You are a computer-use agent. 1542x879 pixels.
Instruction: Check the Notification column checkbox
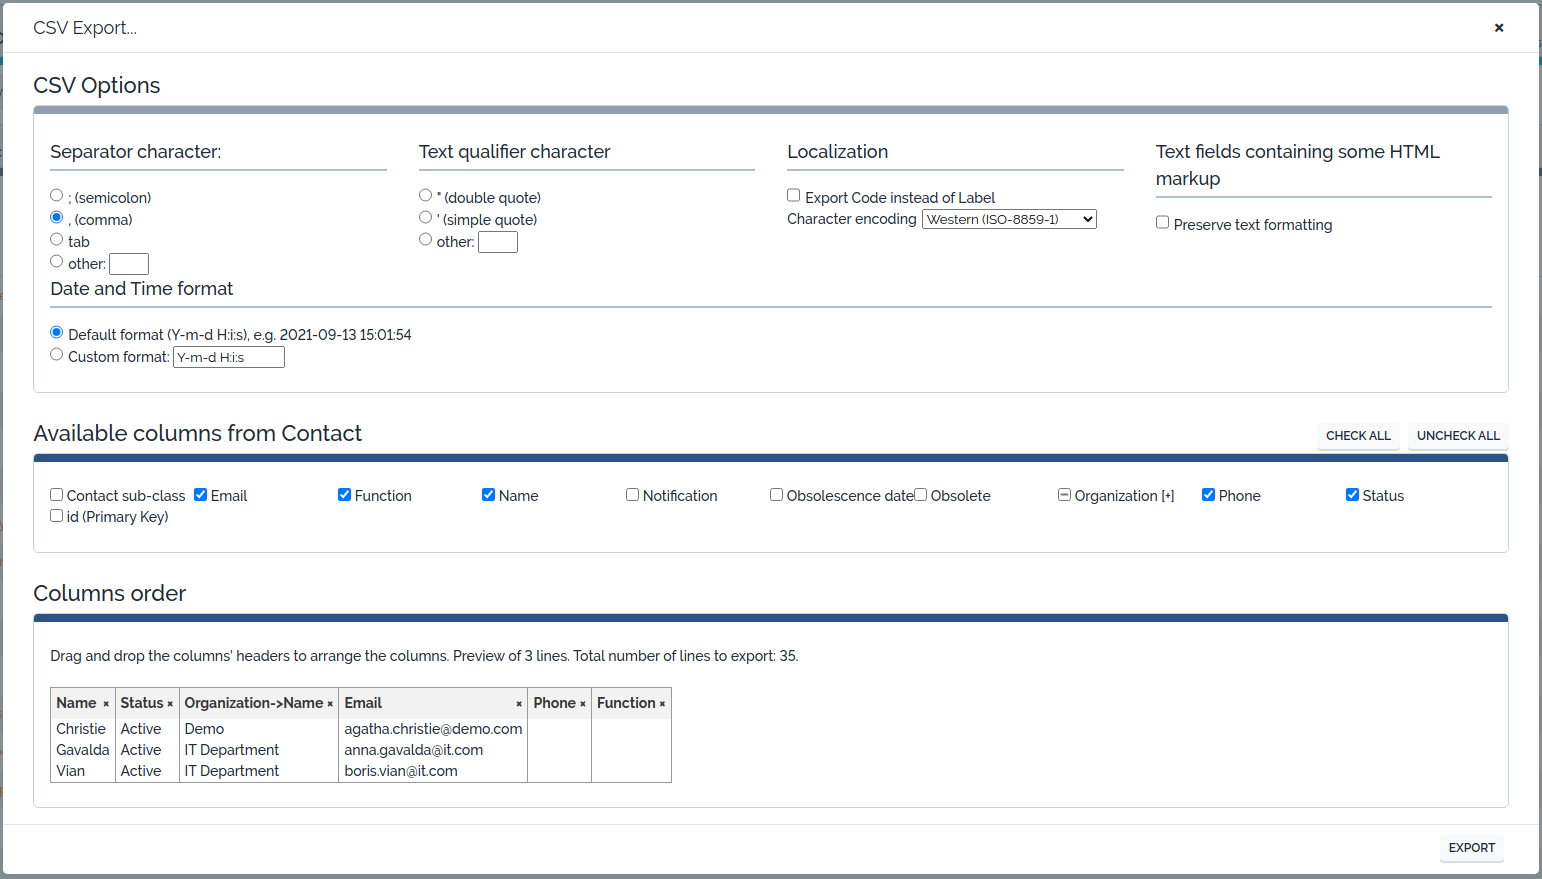point(632,494)
